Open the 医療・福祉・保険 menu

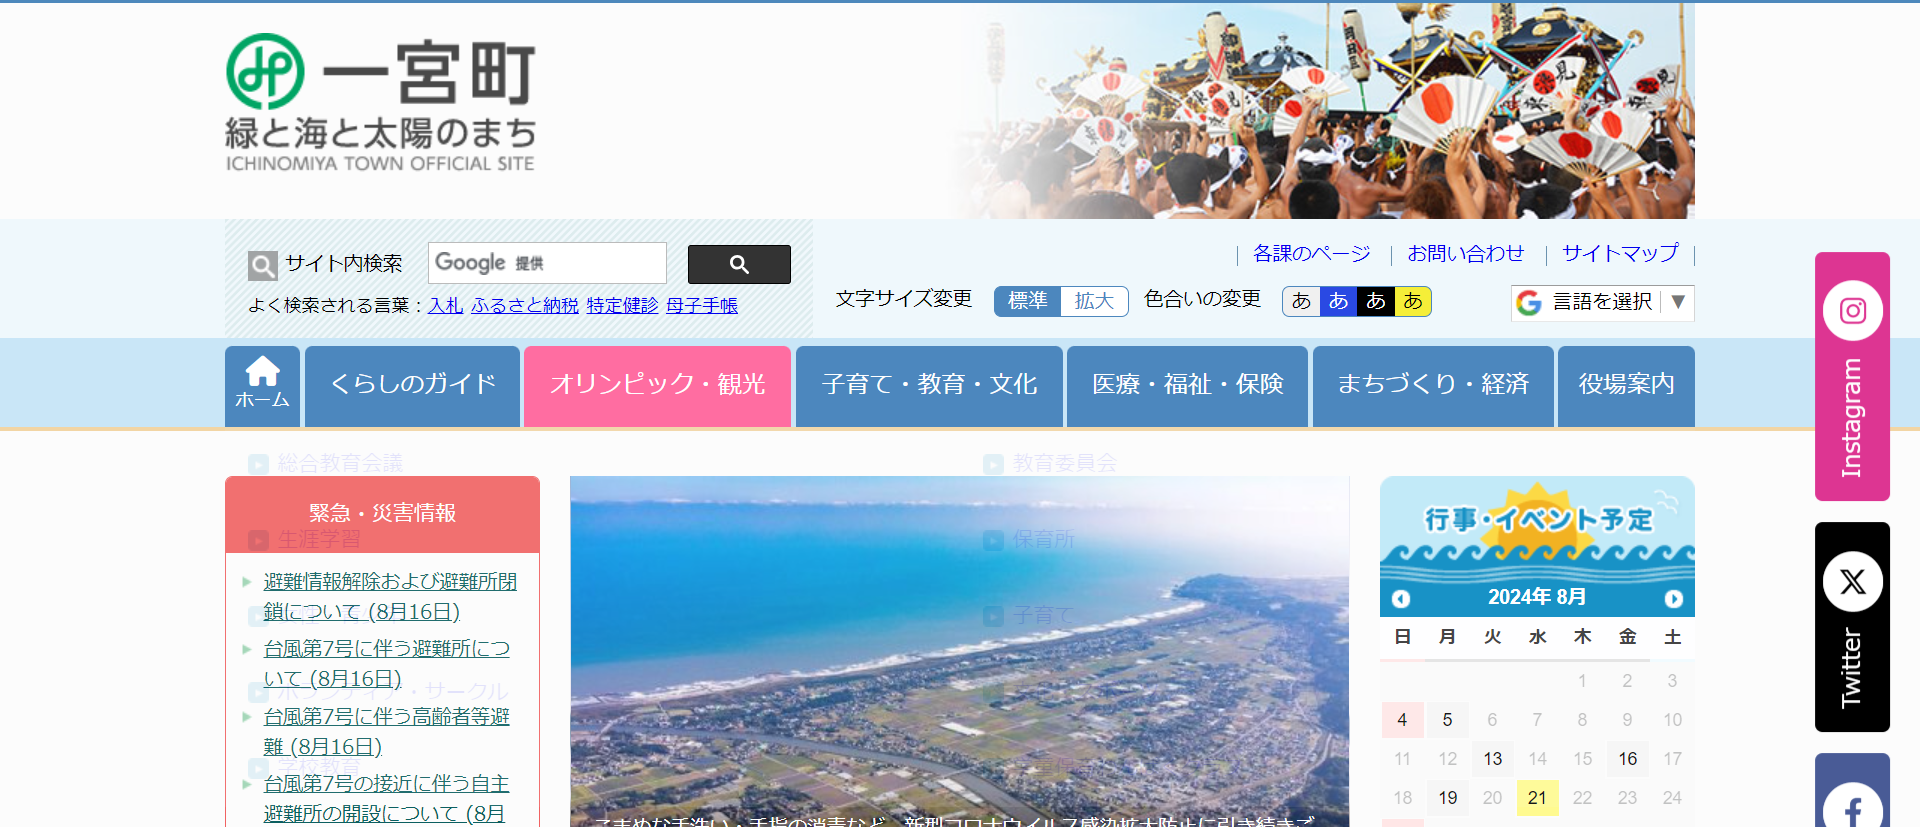tap(1187, 386)
